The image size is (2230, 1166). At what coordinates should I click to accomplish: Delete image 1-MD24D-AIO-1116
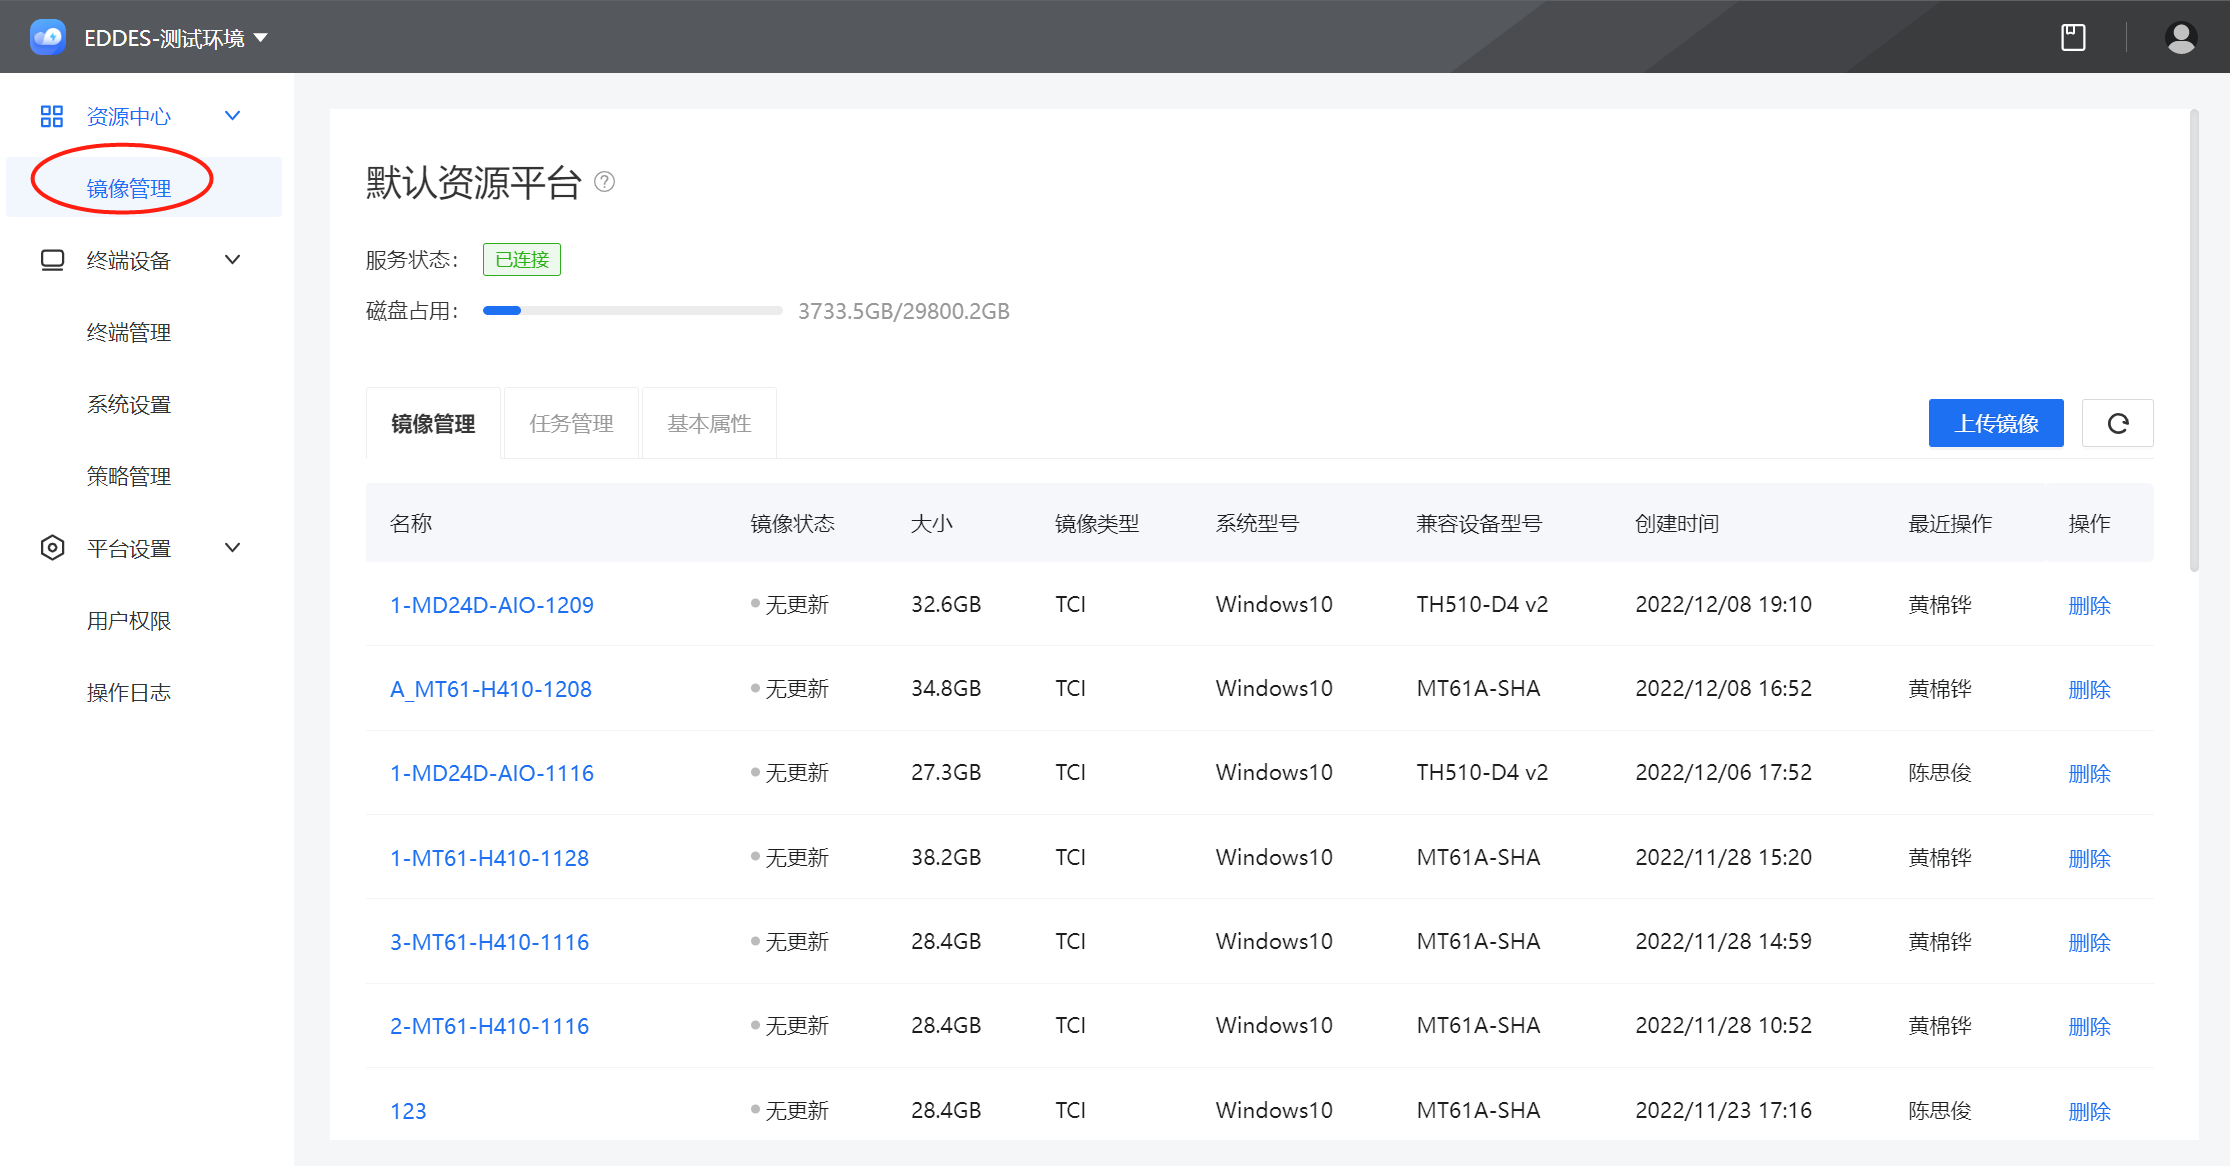point(2089,773)
